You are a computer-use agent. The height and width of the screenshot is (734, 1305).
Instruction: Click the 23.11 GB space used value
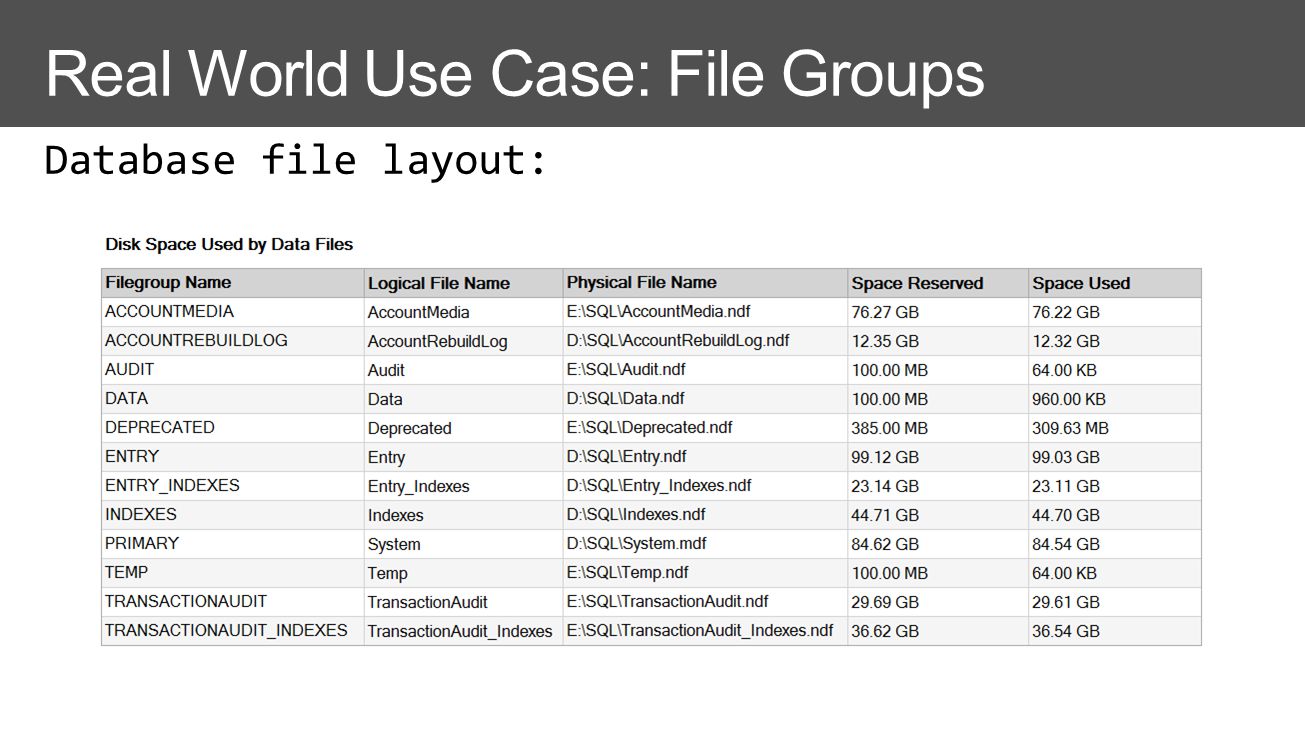tap(1066, 487)
